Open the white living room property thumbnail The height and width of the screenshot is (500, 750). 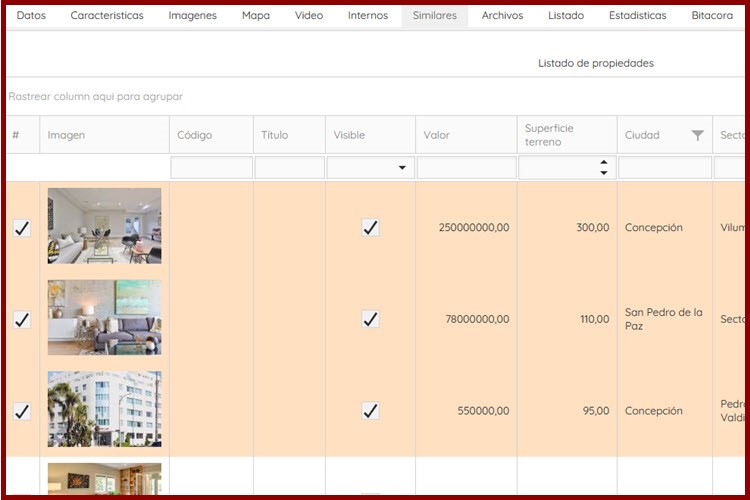coord(104,226)
